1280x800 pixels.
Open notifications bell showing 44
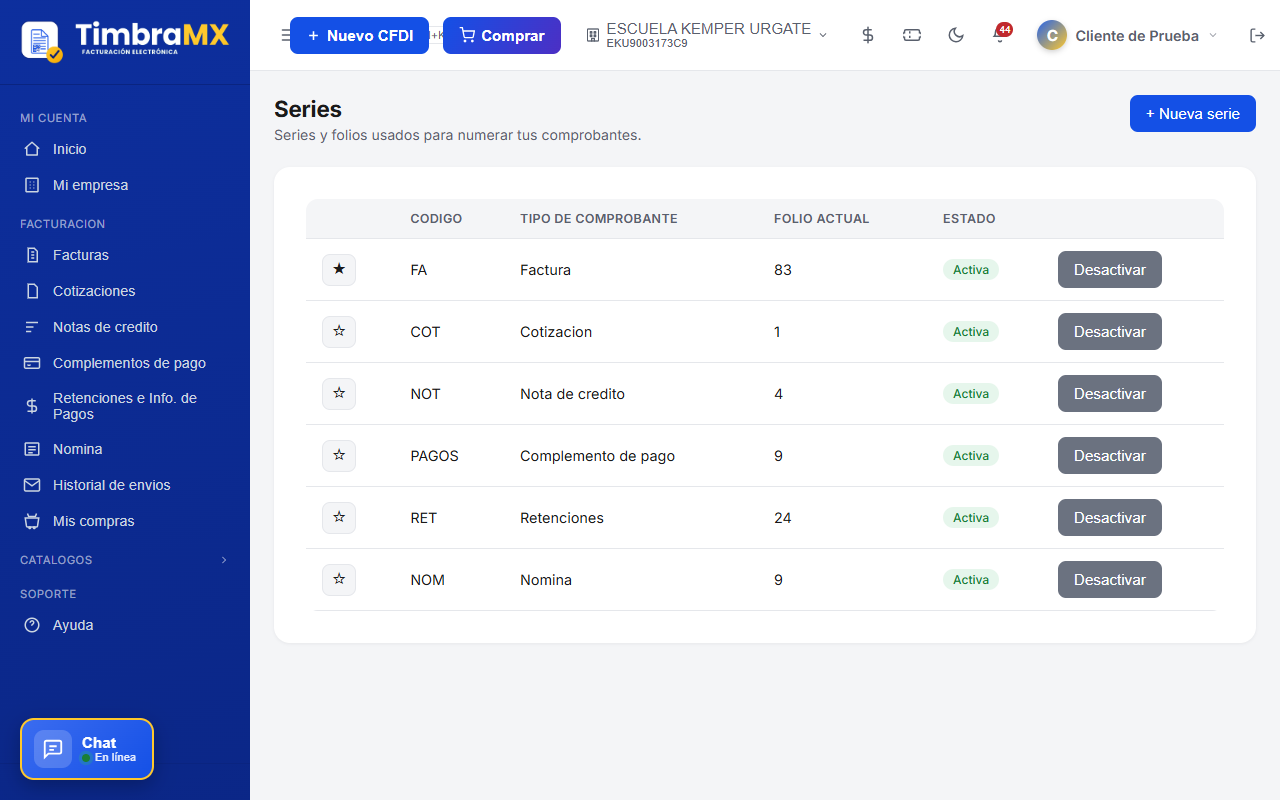(1000, 35)
